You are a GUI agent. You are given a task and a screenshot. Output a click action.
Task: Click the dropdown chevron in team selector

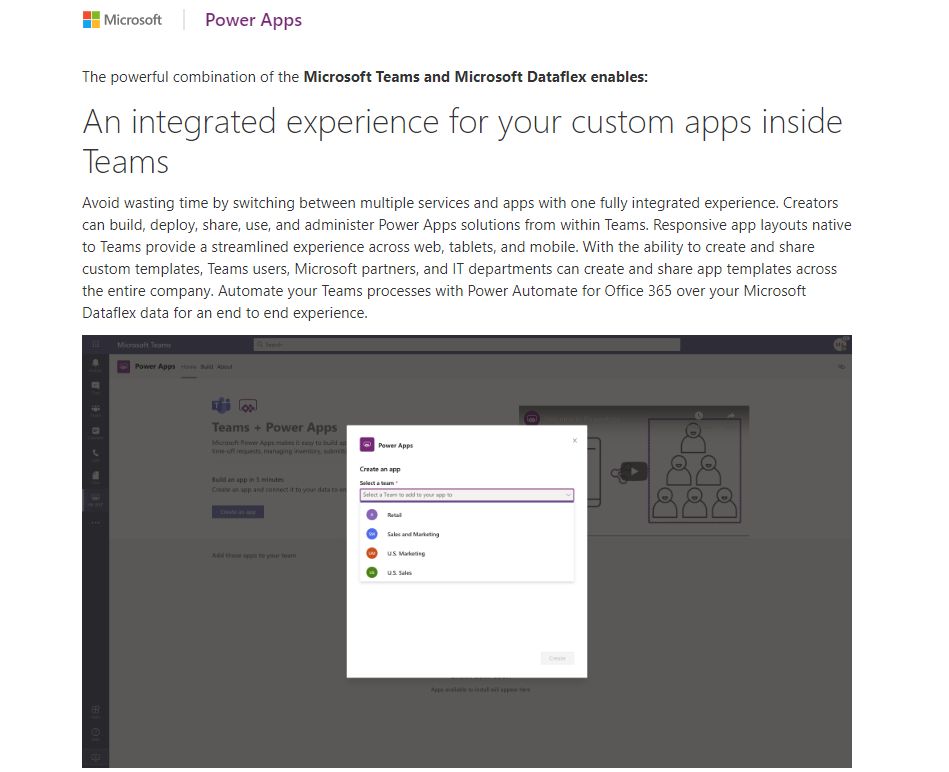[568, 495]
